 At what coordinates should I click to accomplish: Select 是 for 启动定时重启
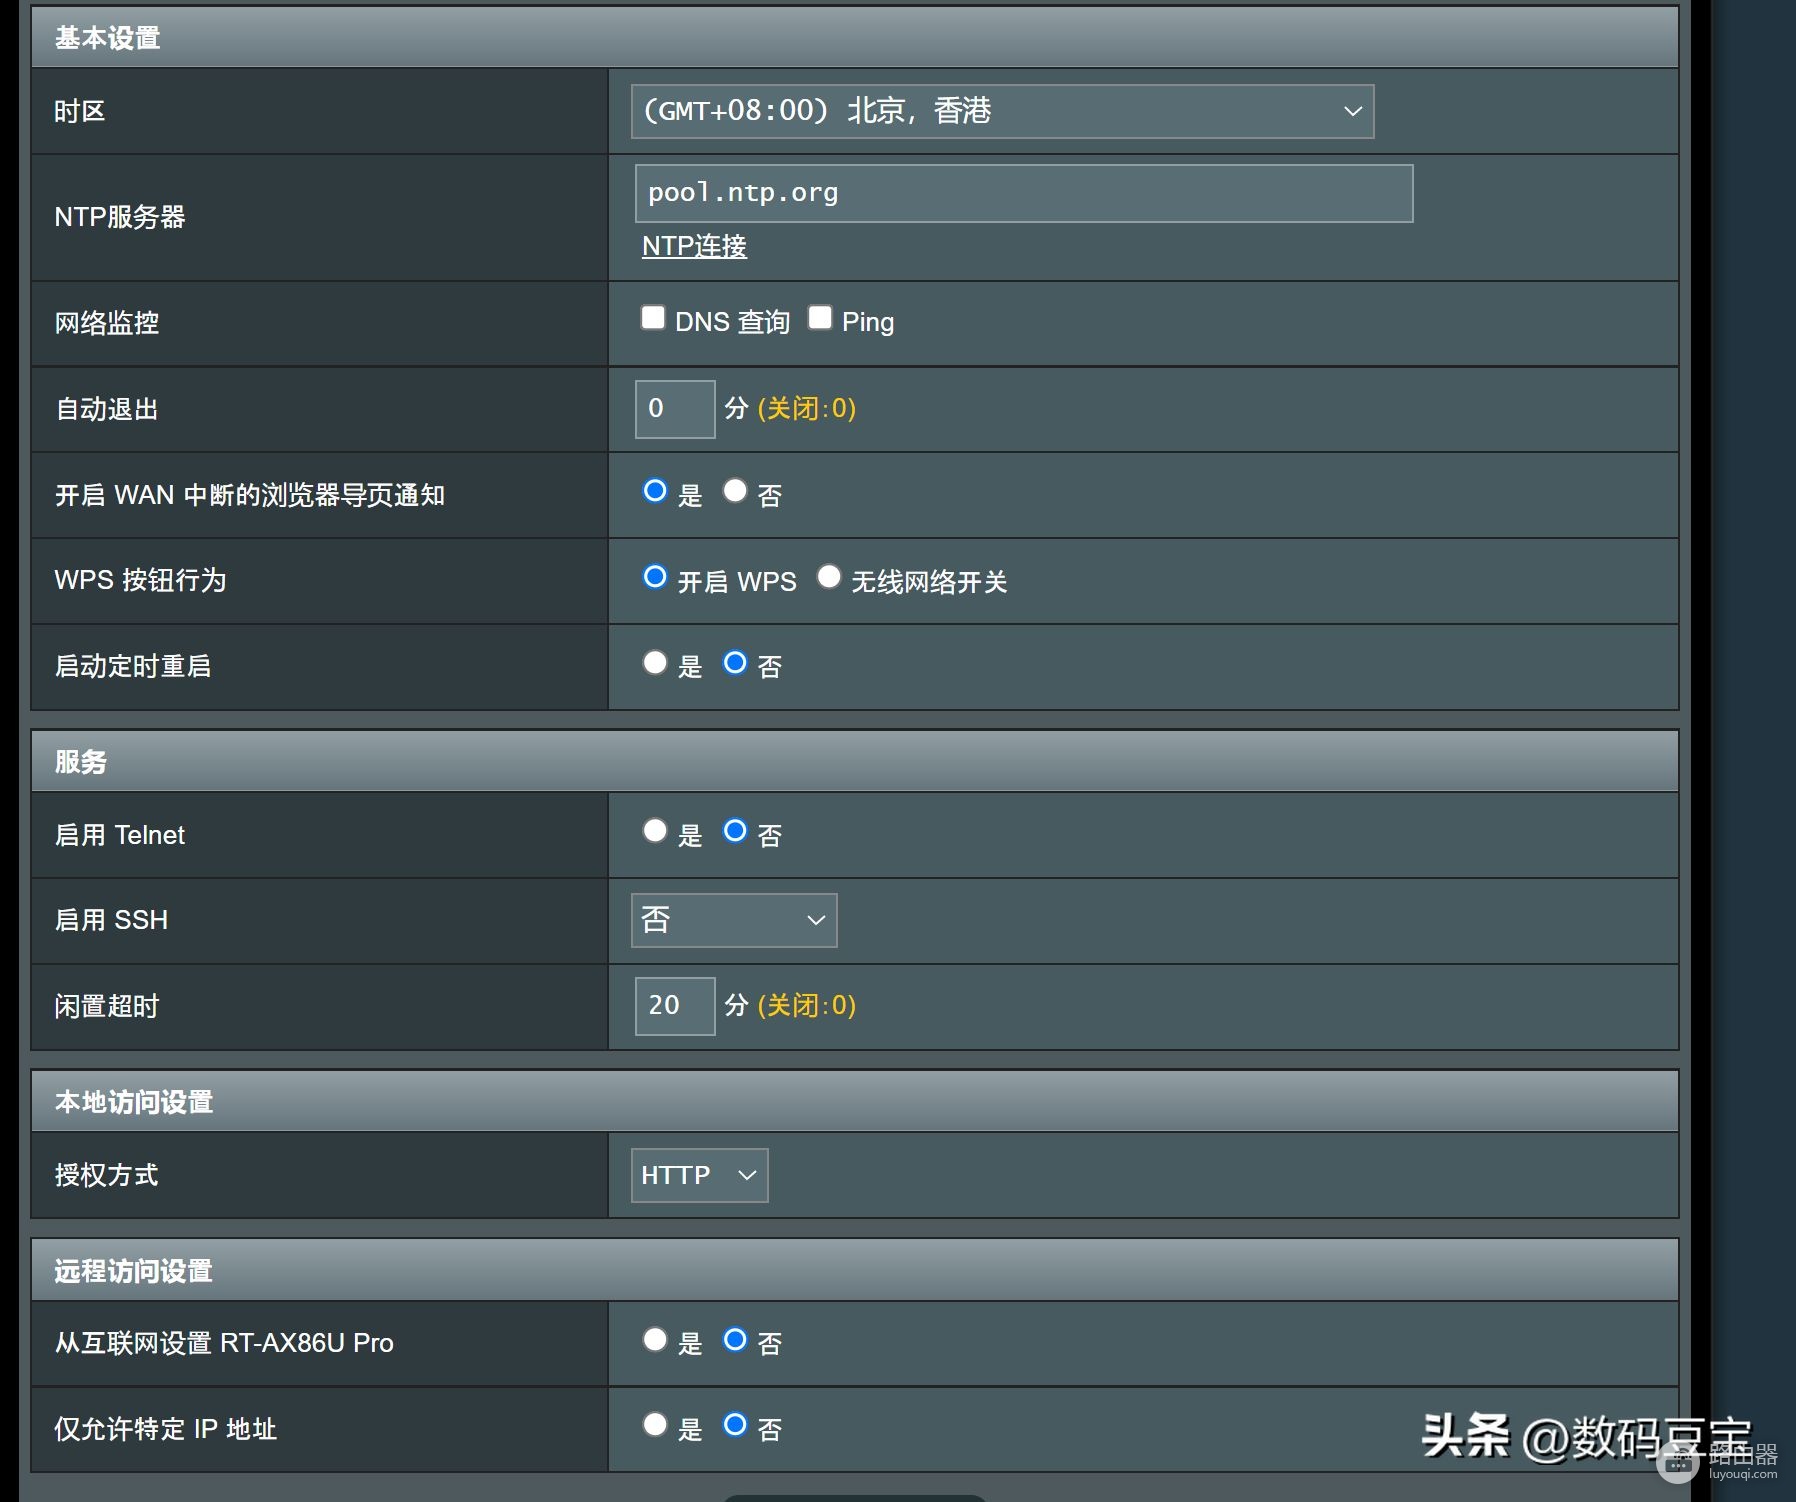coord(655,663)
